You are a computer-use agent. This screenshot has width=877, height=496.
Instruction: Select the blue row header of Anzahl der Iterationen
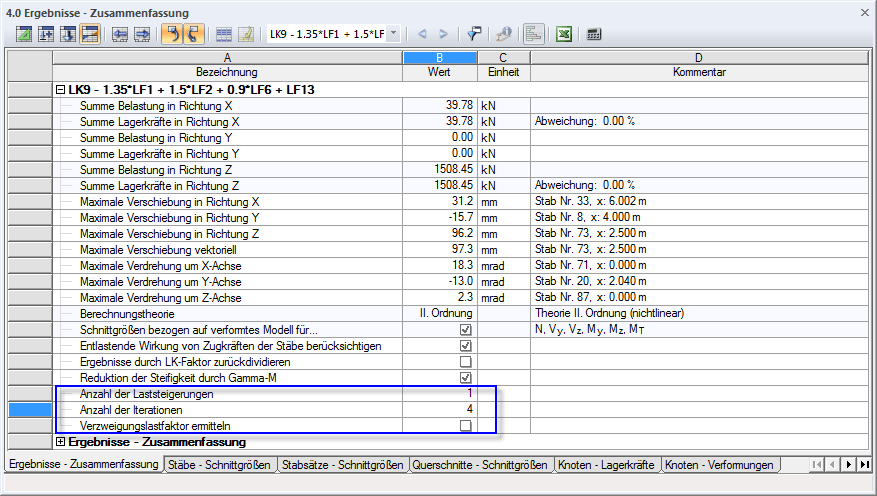pos(30,409)
